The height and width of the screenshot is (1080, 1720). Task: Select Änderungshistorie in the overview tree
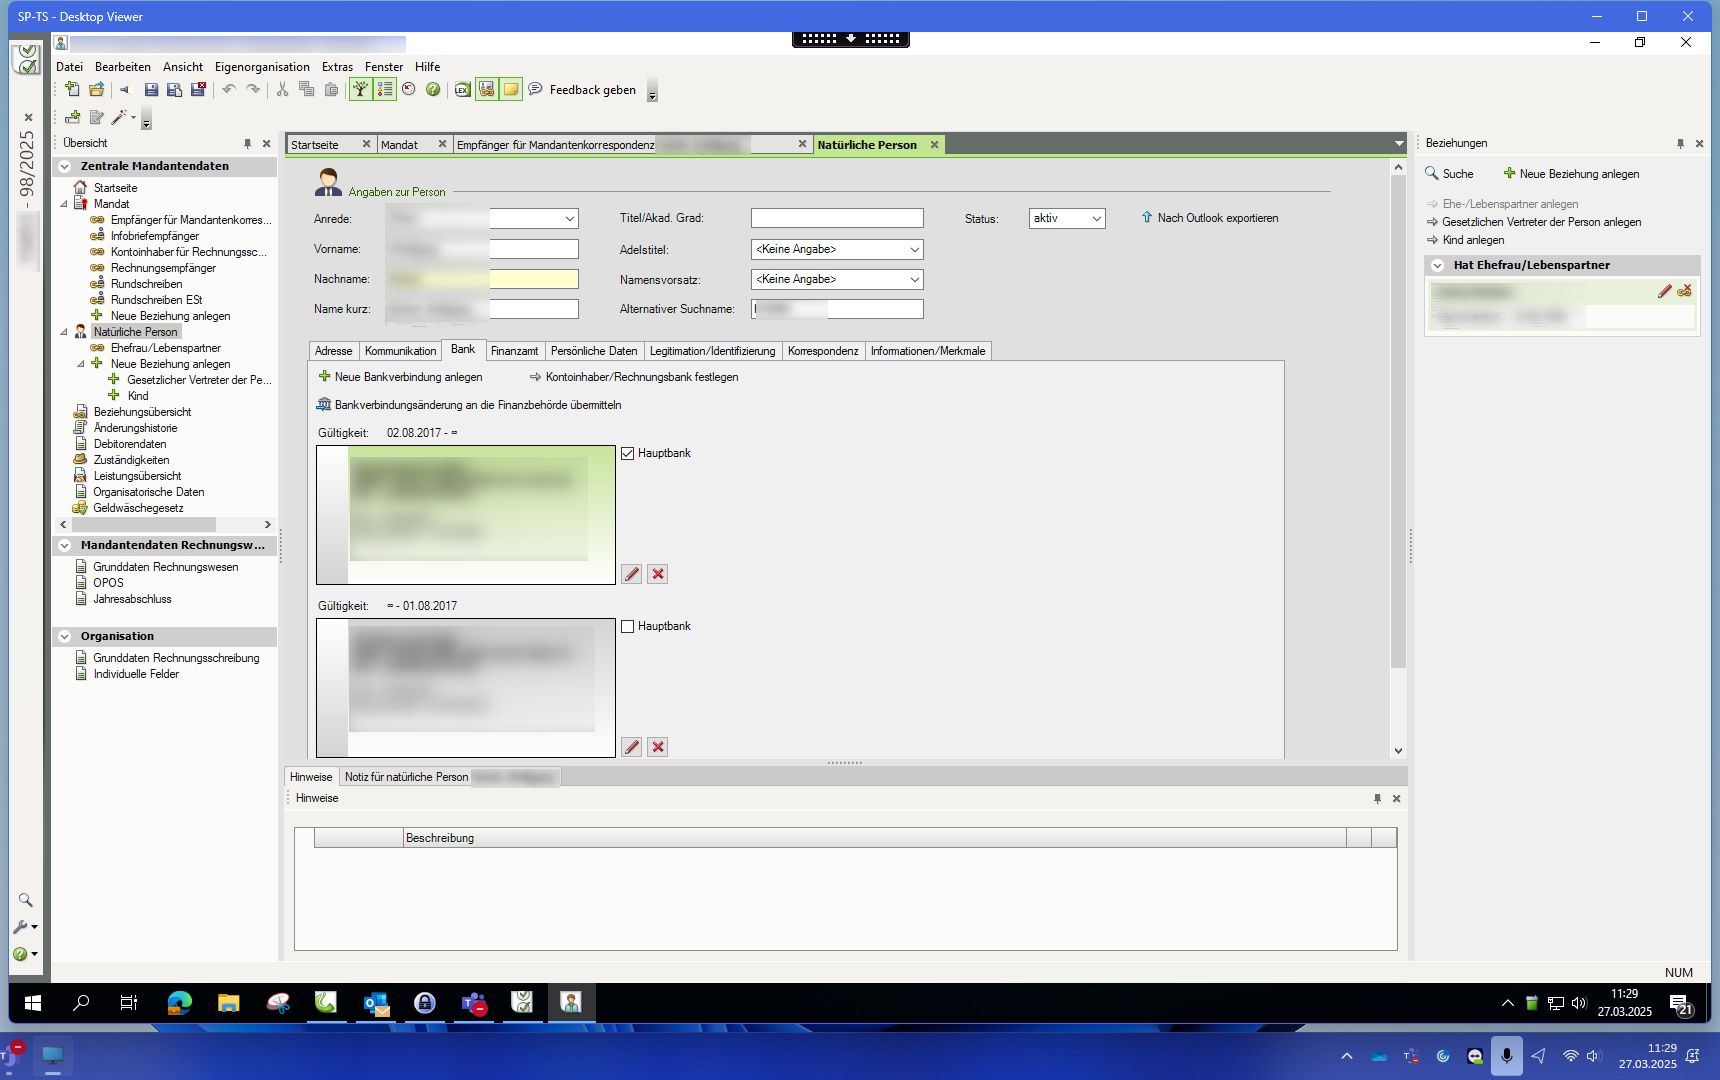[135, 428]
